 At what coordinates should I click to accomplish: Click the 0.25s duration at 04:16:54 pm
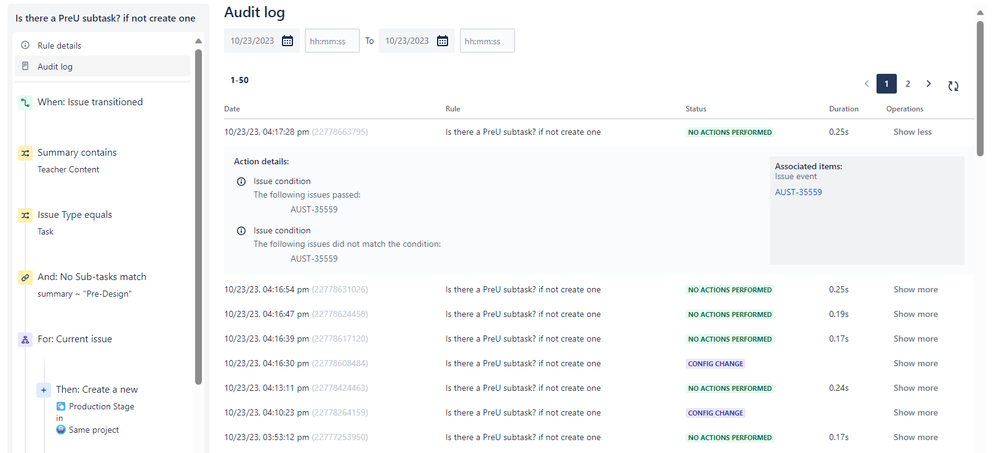(838, 290)
